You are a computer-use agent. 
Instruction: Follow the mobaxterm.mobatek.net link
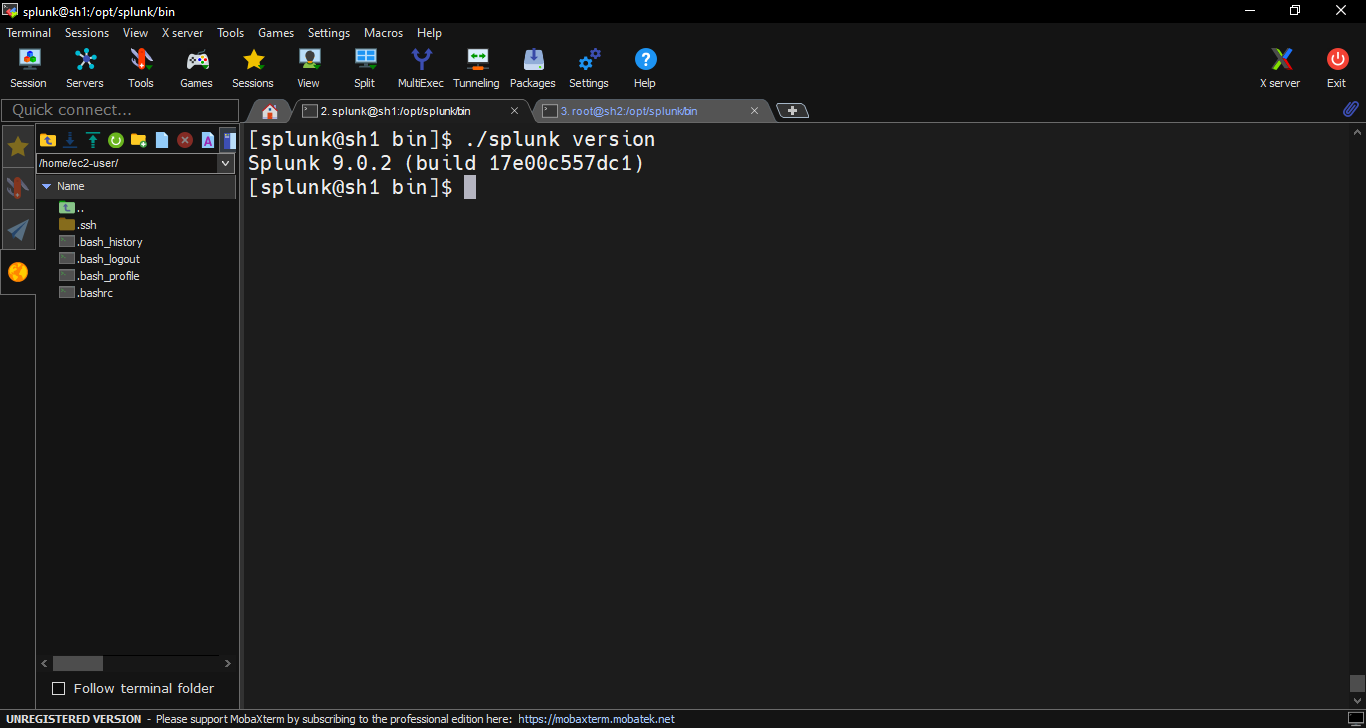coord(595,718)
